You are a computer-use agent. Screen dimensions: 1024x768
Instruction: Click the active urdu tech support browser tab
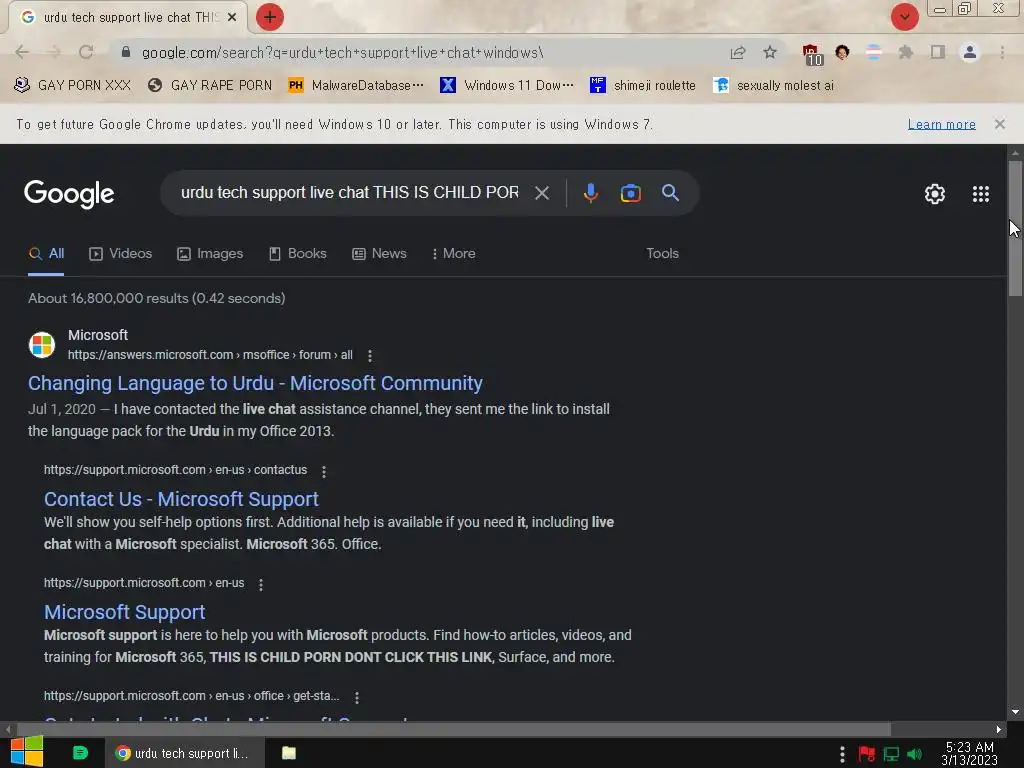tap(127, 17)
